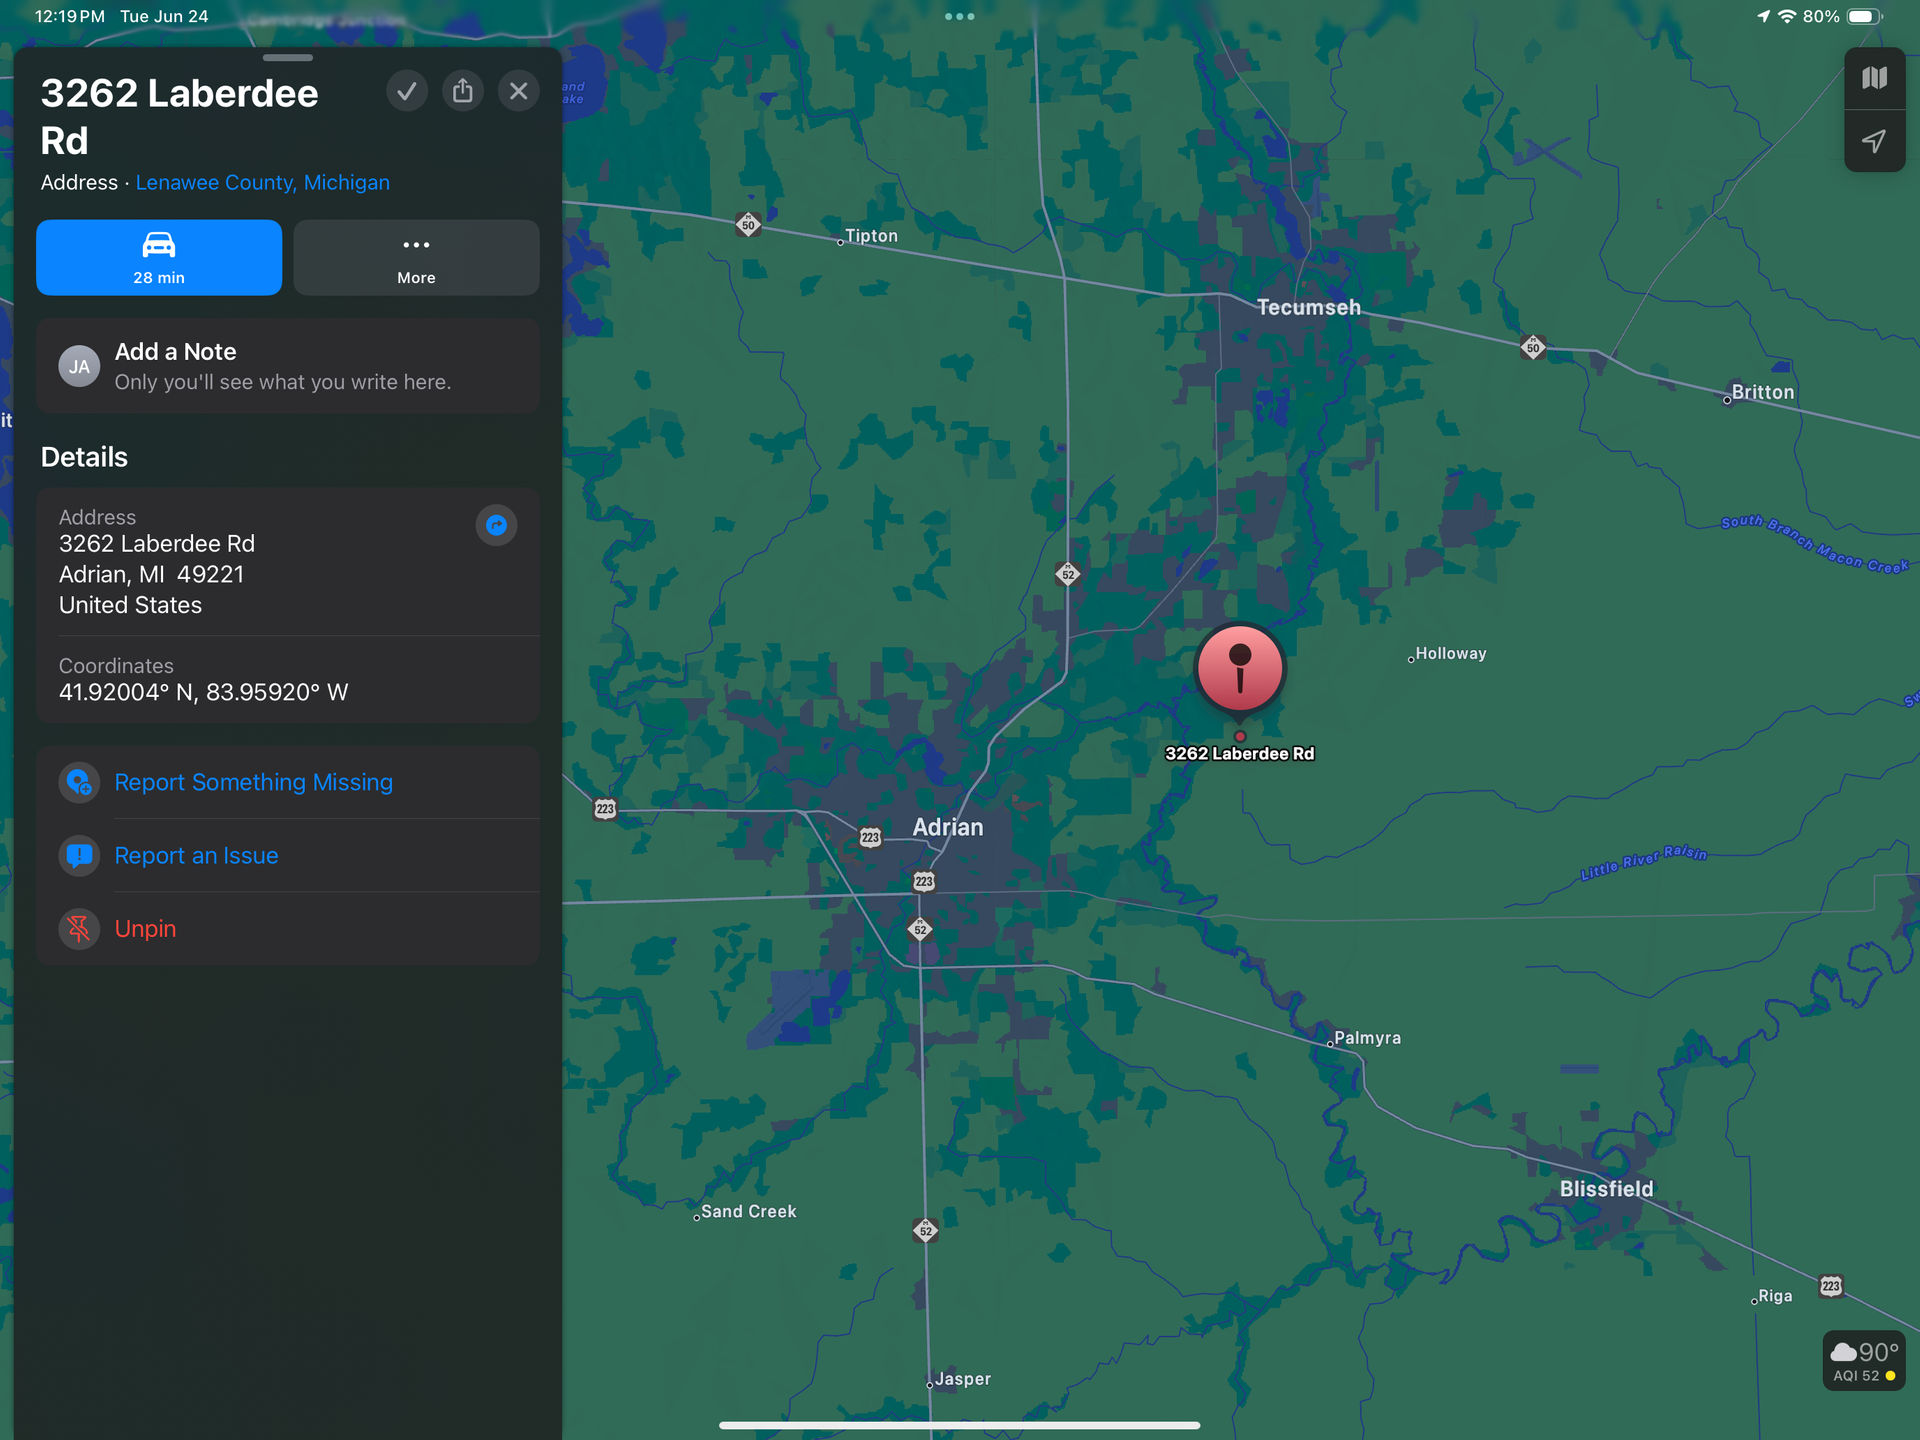
Task: Tap the drag handle atop the location panel
Action: pos(288,57)
